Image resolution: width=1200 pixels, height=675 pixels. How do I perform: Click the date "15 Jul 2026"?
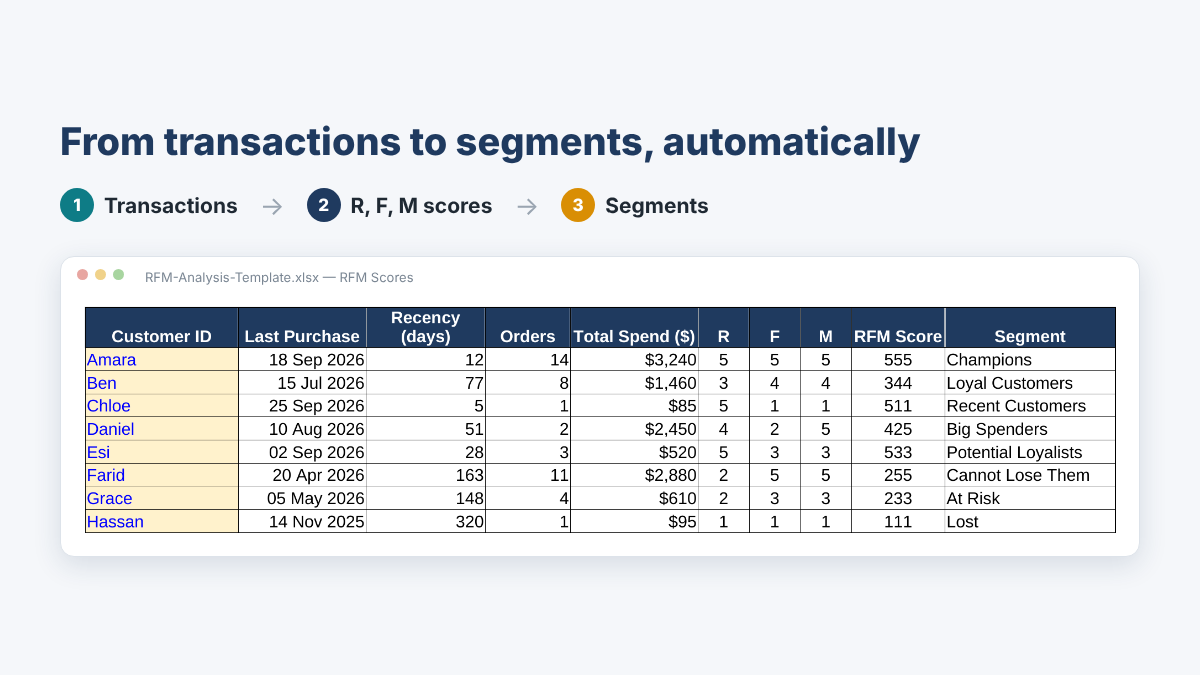tap(321, 383)
